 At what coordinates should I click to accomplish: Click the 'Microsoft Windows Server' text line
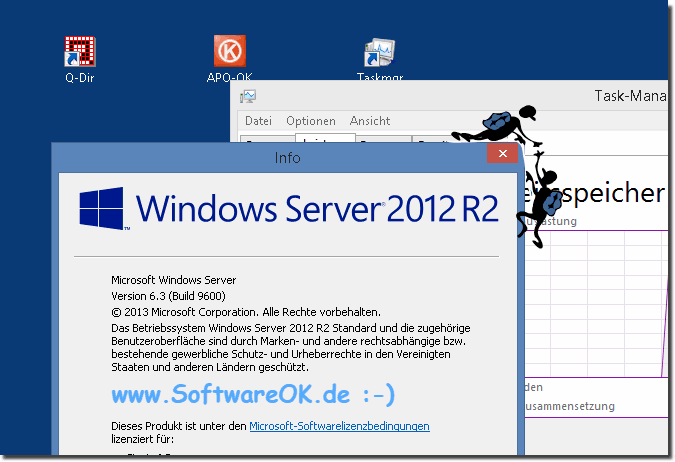(173, 280)
